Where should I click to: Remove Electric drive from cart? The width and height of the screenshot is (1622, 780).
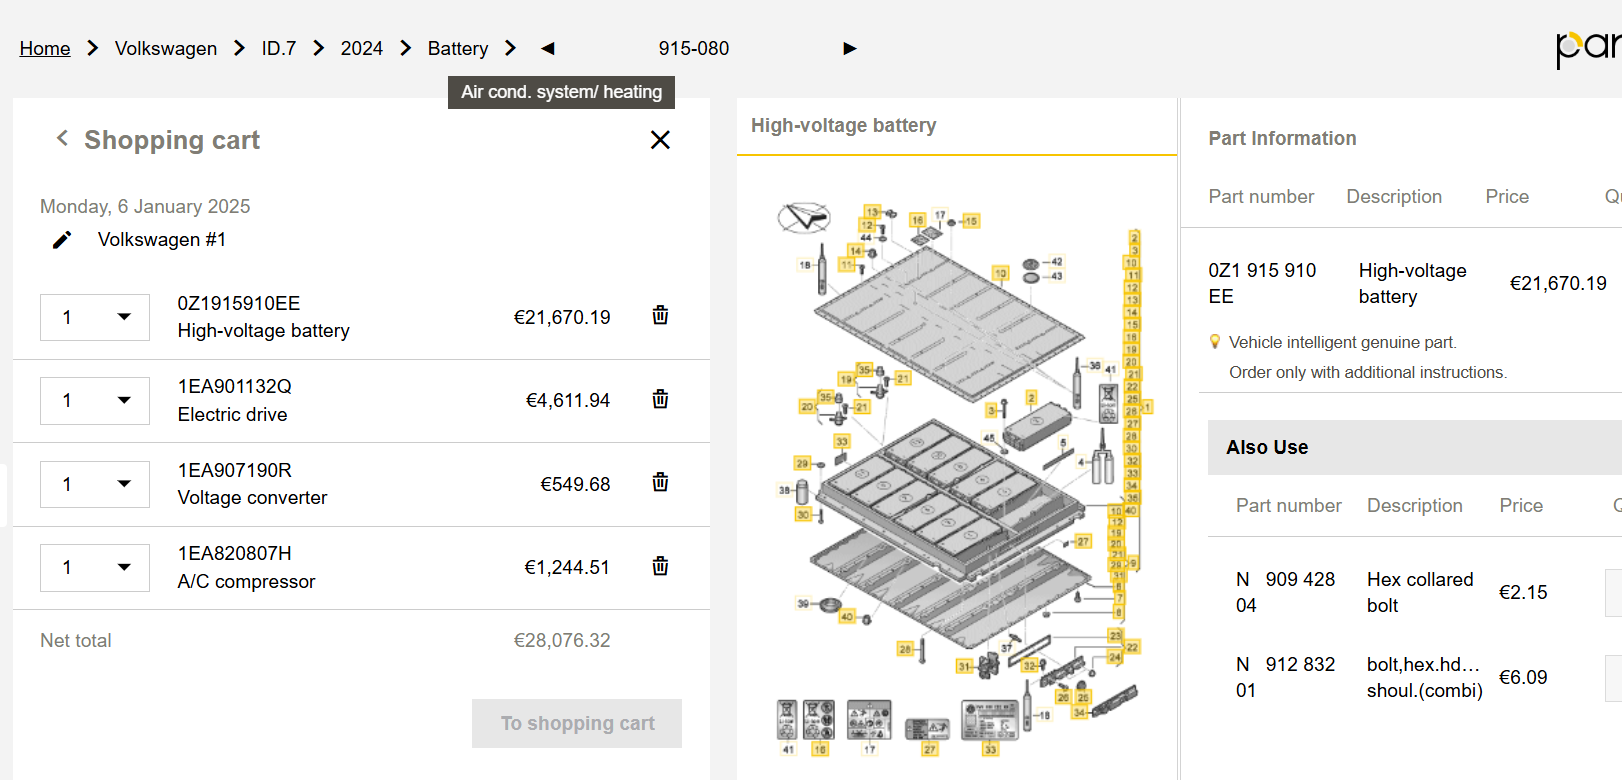660,399
